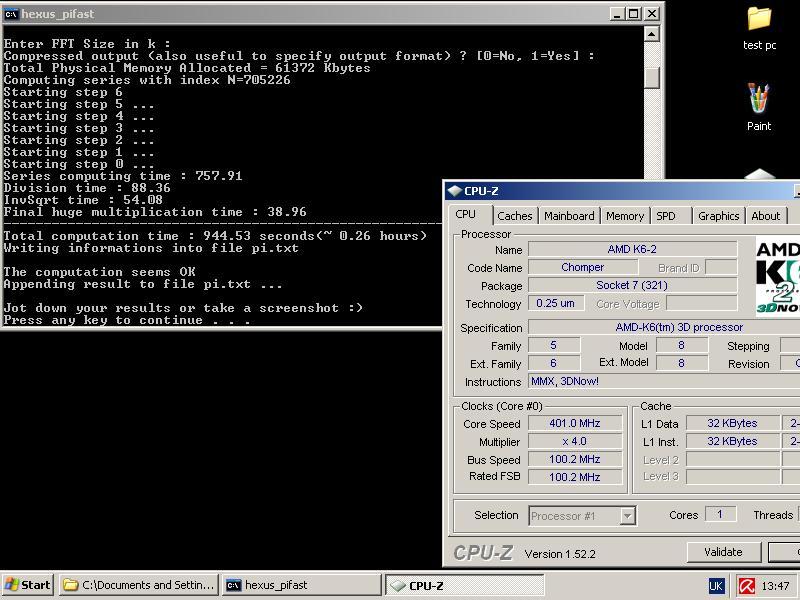Click the Rated FSB value 100.2 MHz
The height and width of the screenshot is (600, 800).
click(575, 477)
